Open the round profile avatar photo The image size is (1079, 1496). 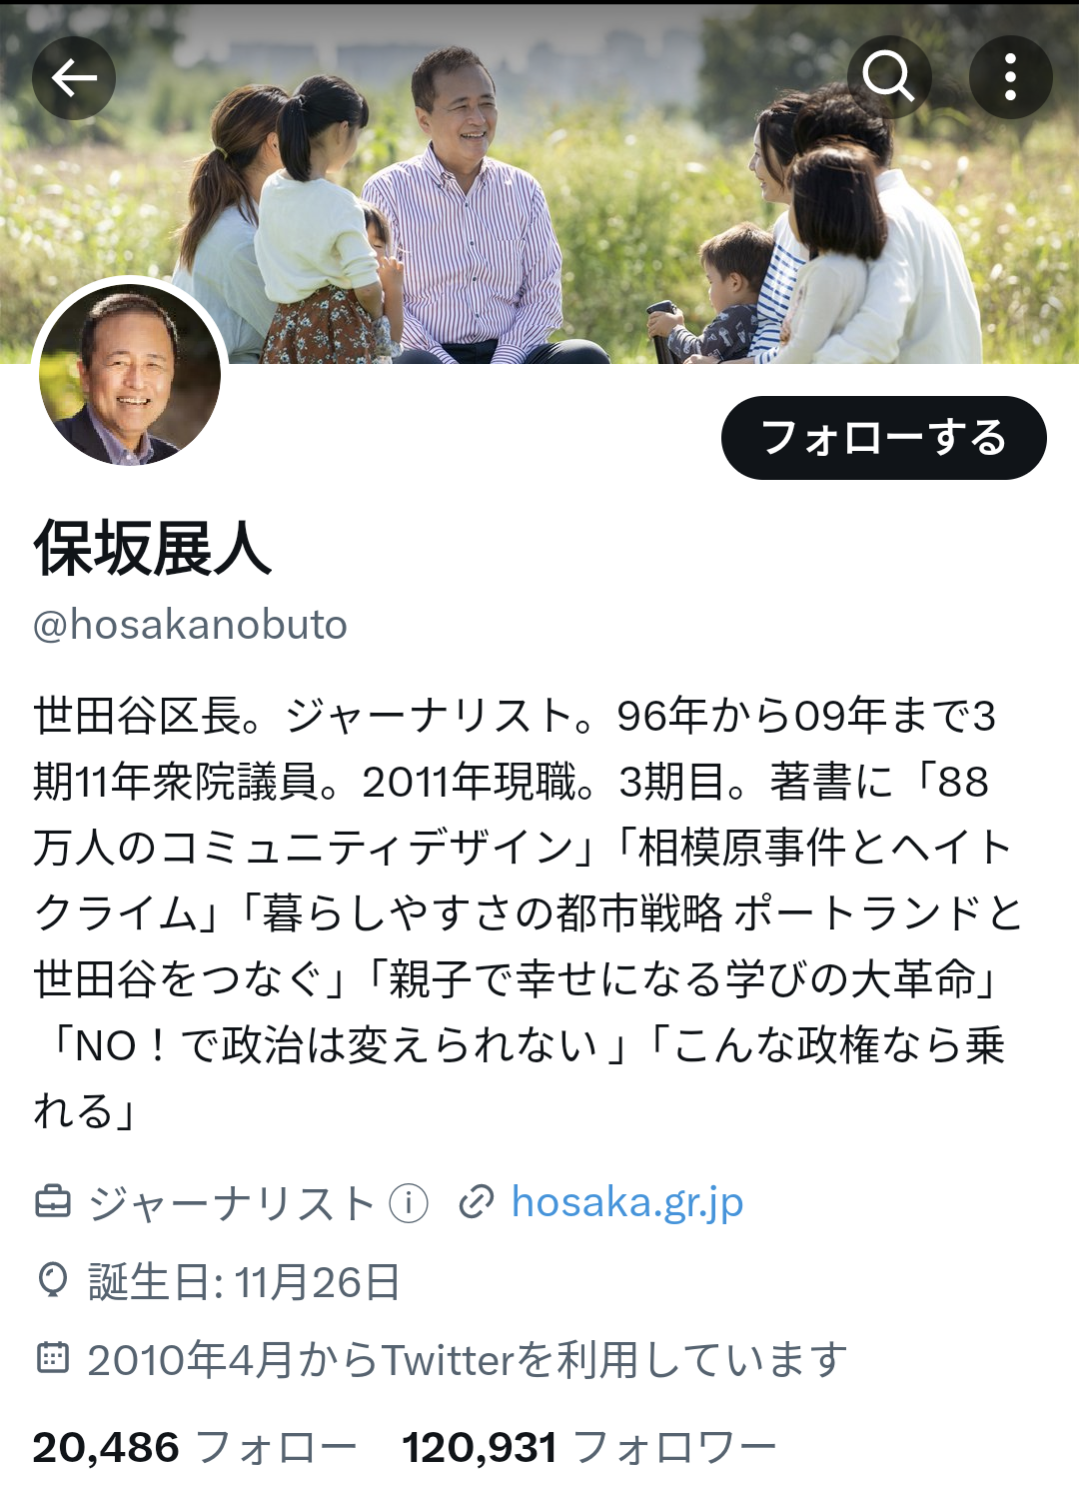coord(130,375)
